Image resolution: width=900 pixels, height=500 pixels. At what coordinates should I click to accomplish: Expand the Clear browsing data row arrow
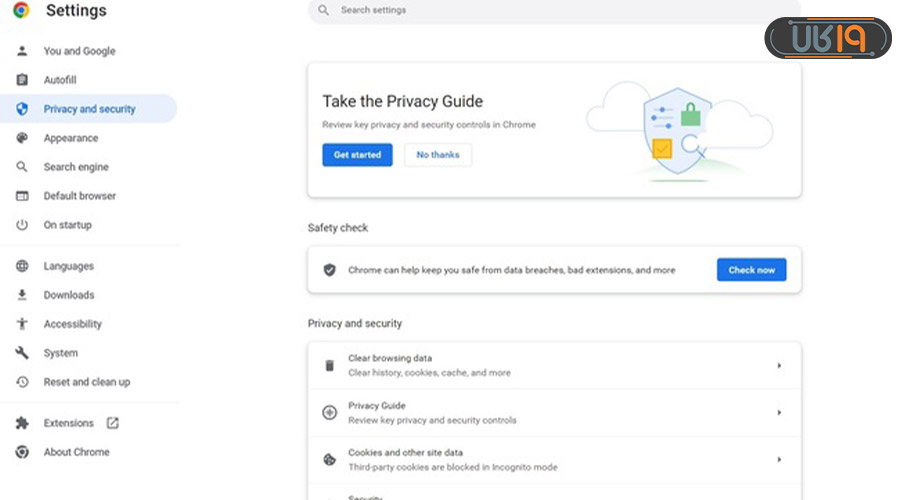779,365
